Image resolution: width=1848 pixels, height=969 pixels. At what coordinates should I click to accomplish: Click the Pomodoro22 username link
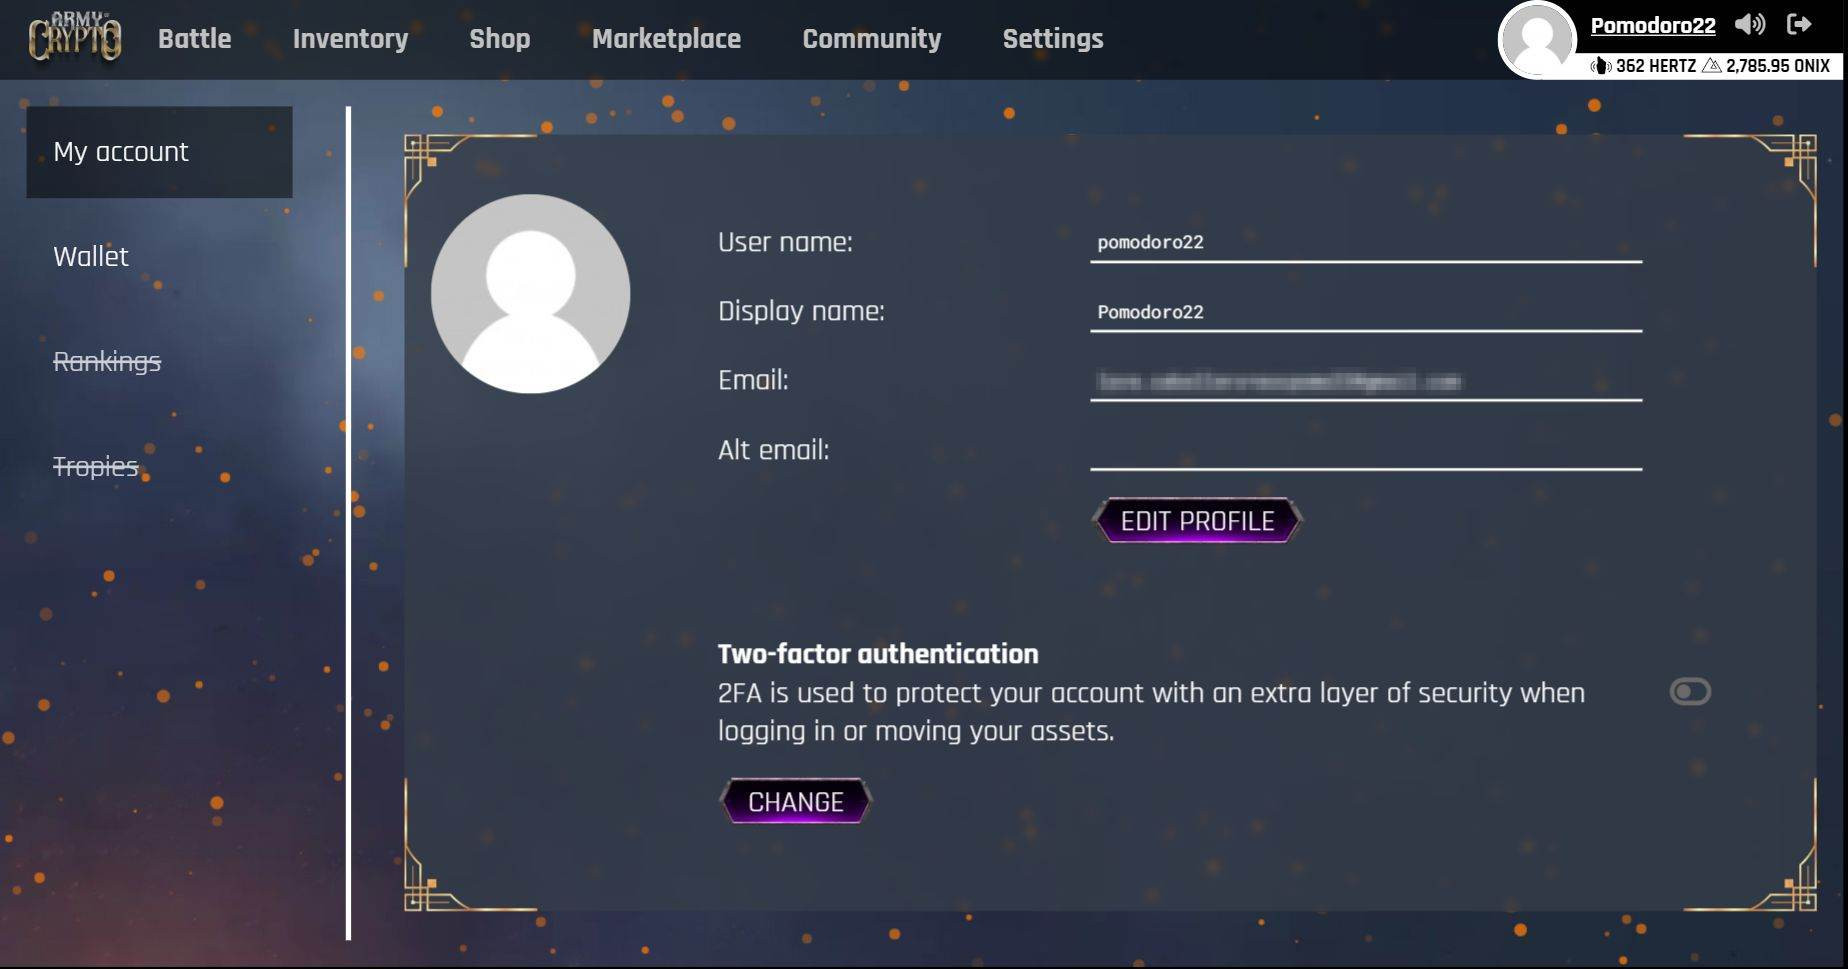[x=1652, y=26]
